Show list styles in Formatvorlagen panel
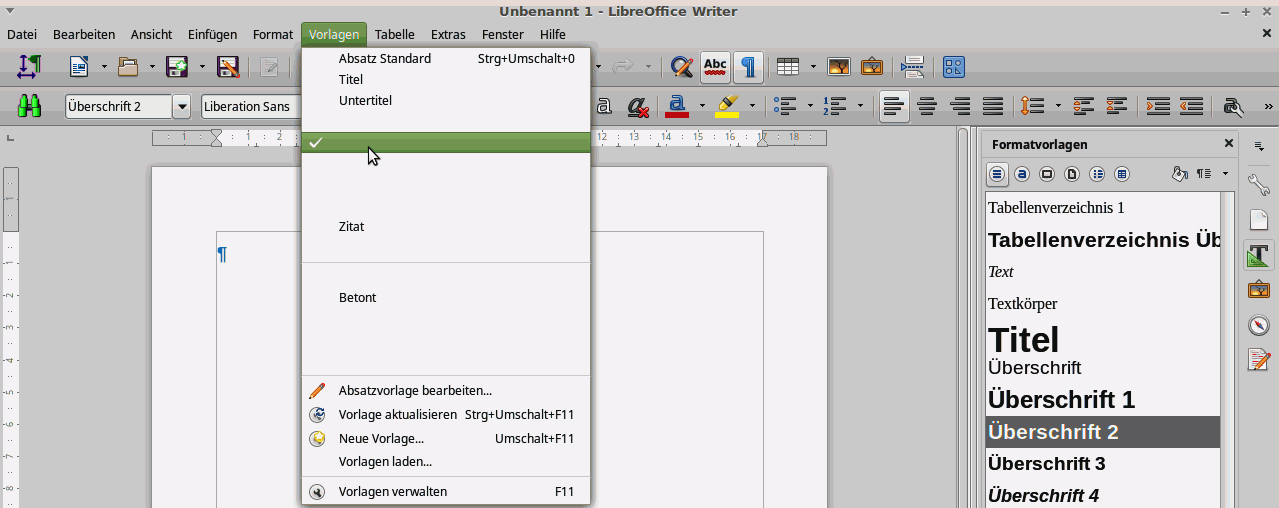This screenshot has width=1279, height=508. (x=1097, y=174)
